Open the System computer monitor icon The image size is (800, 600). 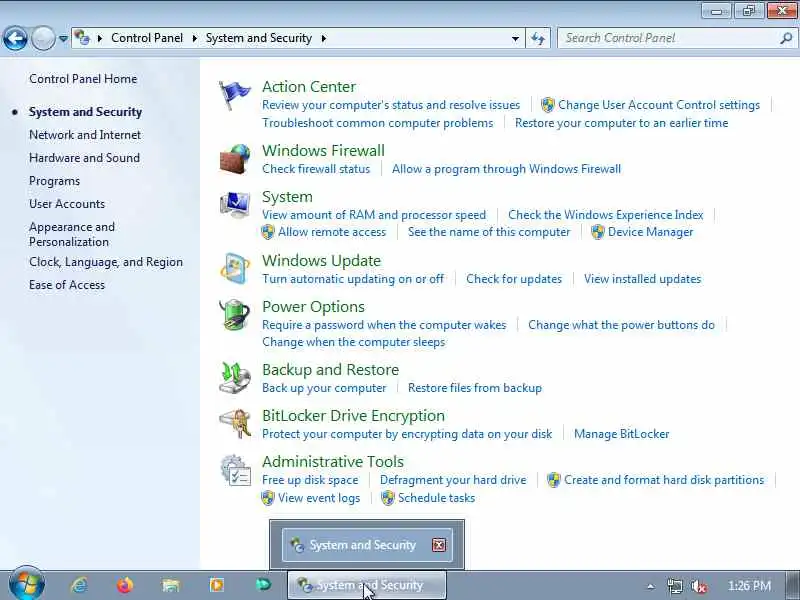pyautogui.click(x=235, y=205)
